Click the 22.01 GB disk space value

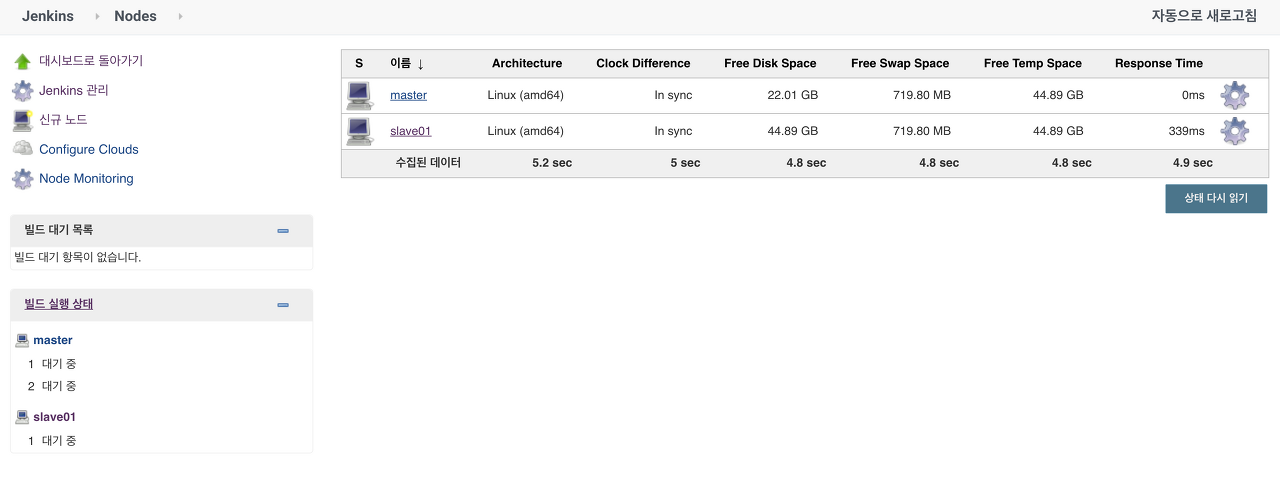pos(793,95)
